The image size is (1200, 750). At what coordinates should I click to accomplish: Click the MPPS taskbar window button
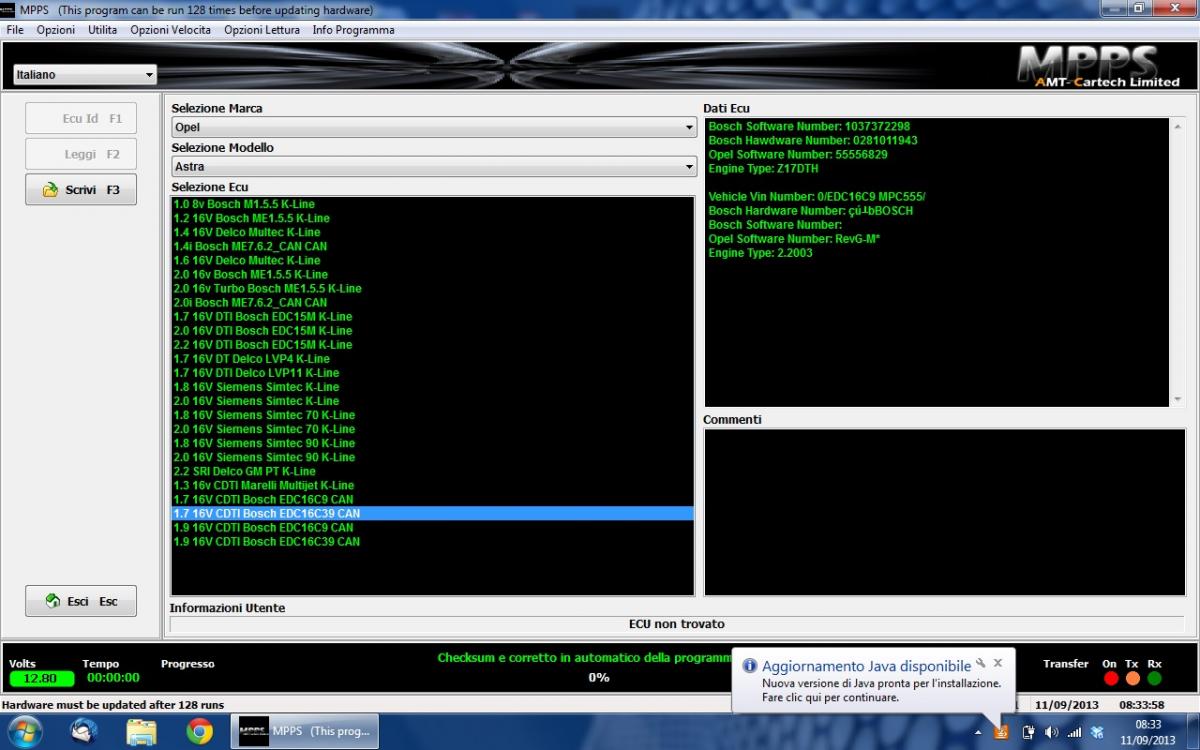[305, 732]
